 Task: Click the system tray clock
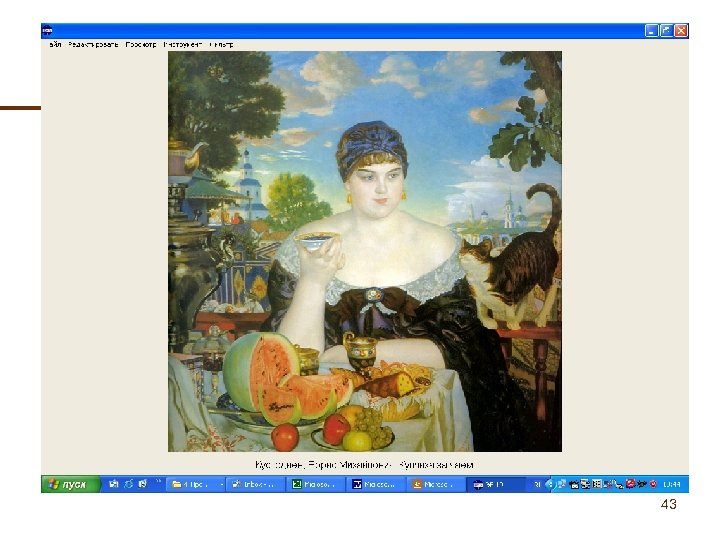672,484
